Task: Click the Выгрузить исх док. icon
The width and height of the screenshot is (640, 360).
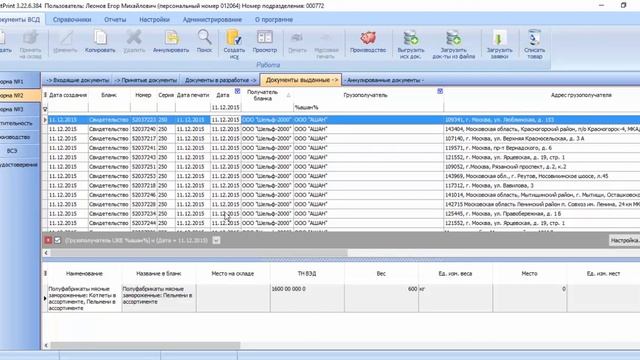Action: [411, 38]
